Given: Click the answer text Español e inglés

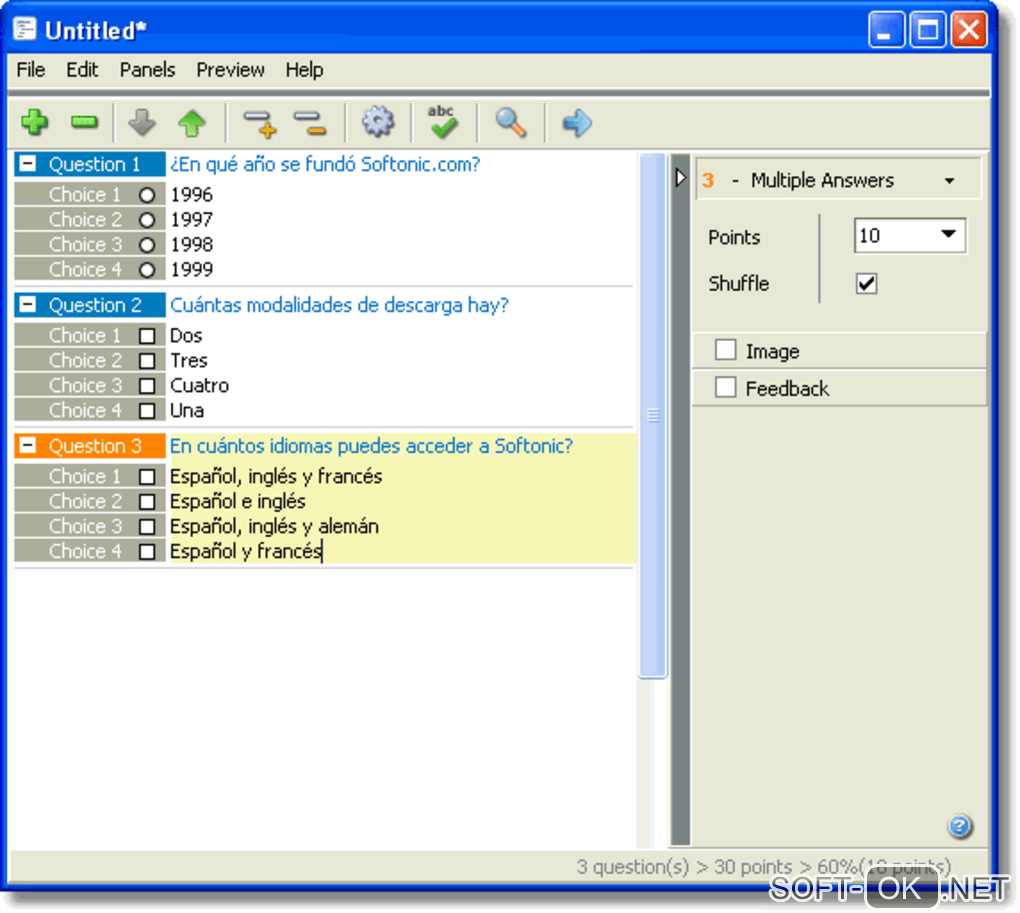Looking at the screenshot, I should (237, 501).
